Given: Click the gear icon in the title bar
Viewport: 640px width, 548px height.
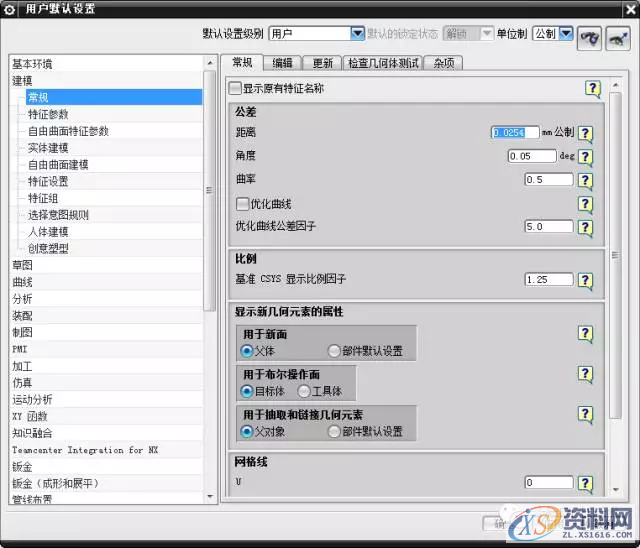Looking at the screenshot, I should click(9, 9).
